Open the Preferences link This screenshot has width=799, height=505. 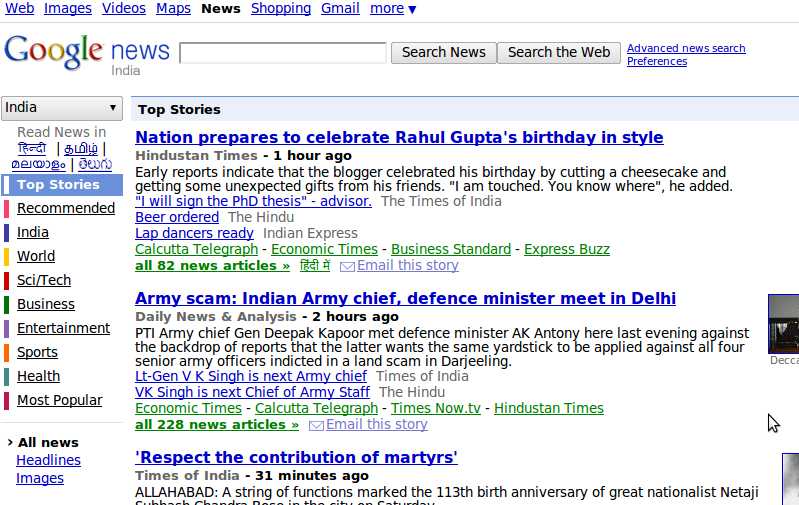point(657,62)
